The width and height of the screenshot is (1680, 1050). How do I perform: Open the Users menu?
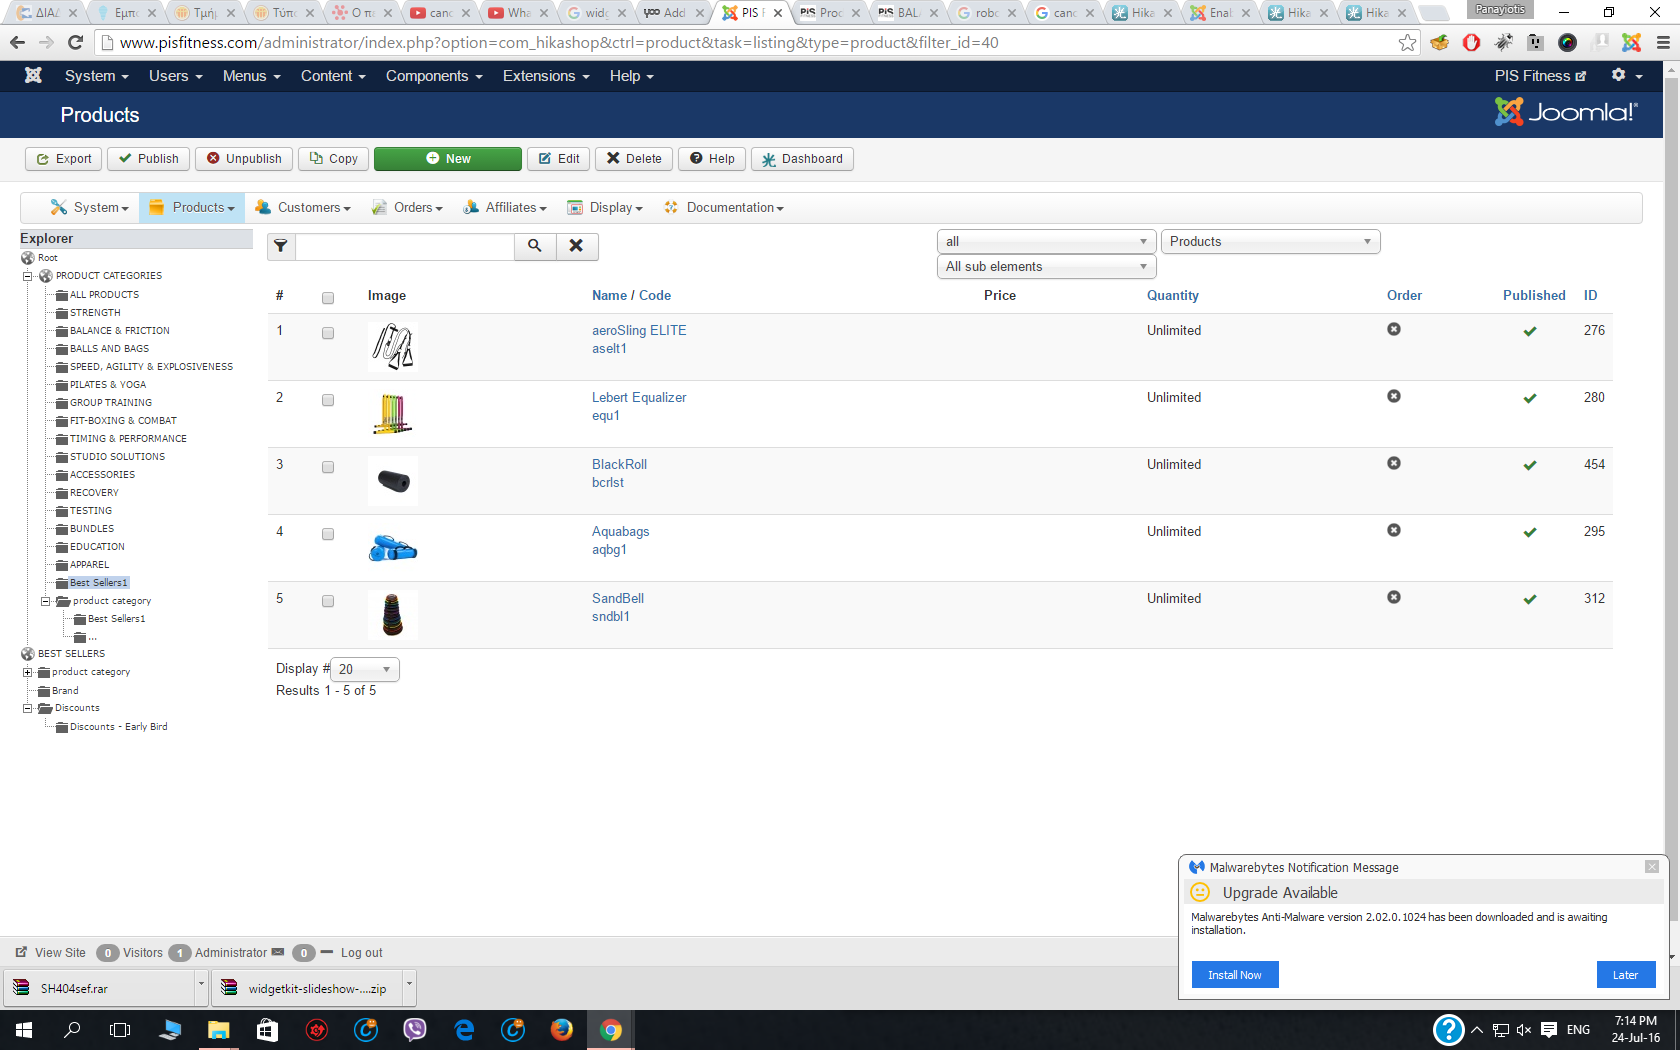[176, 76]
